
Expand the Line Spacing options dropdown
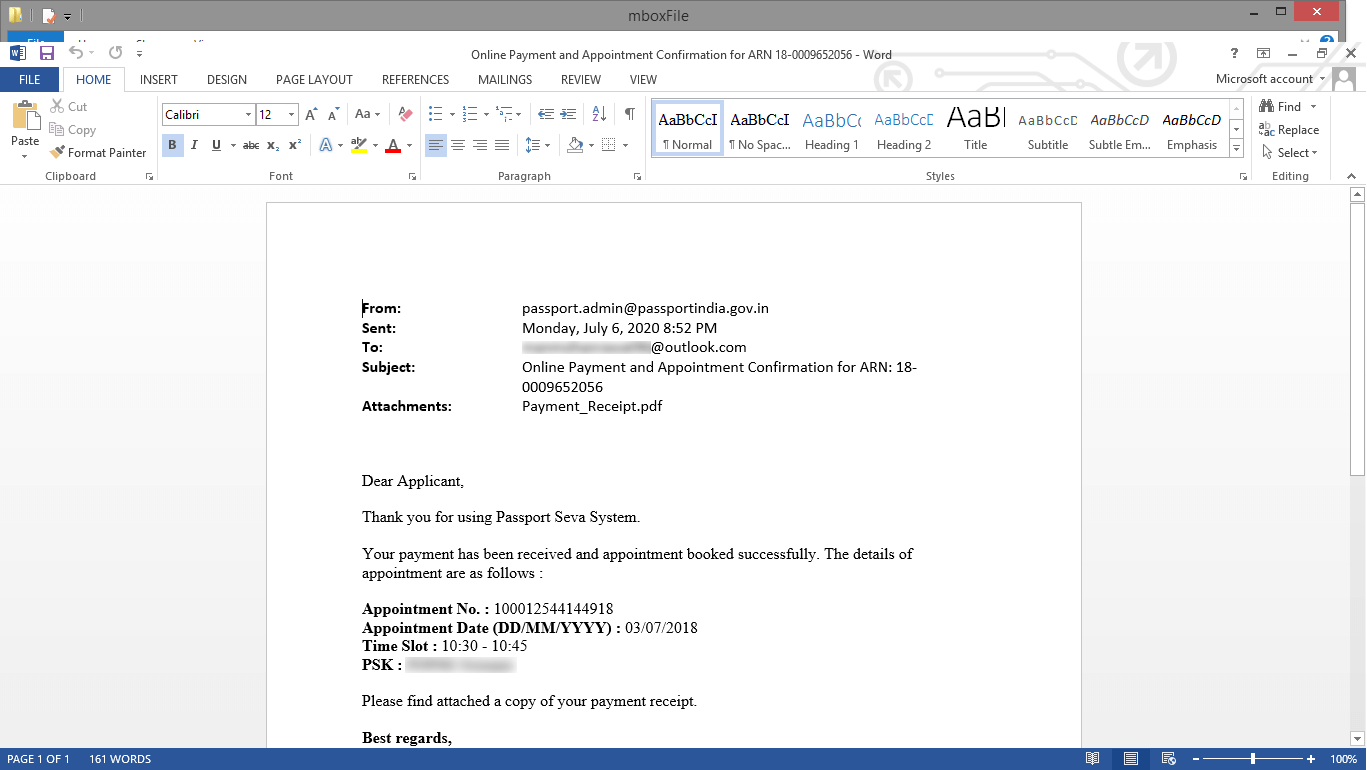click(547, 144)
